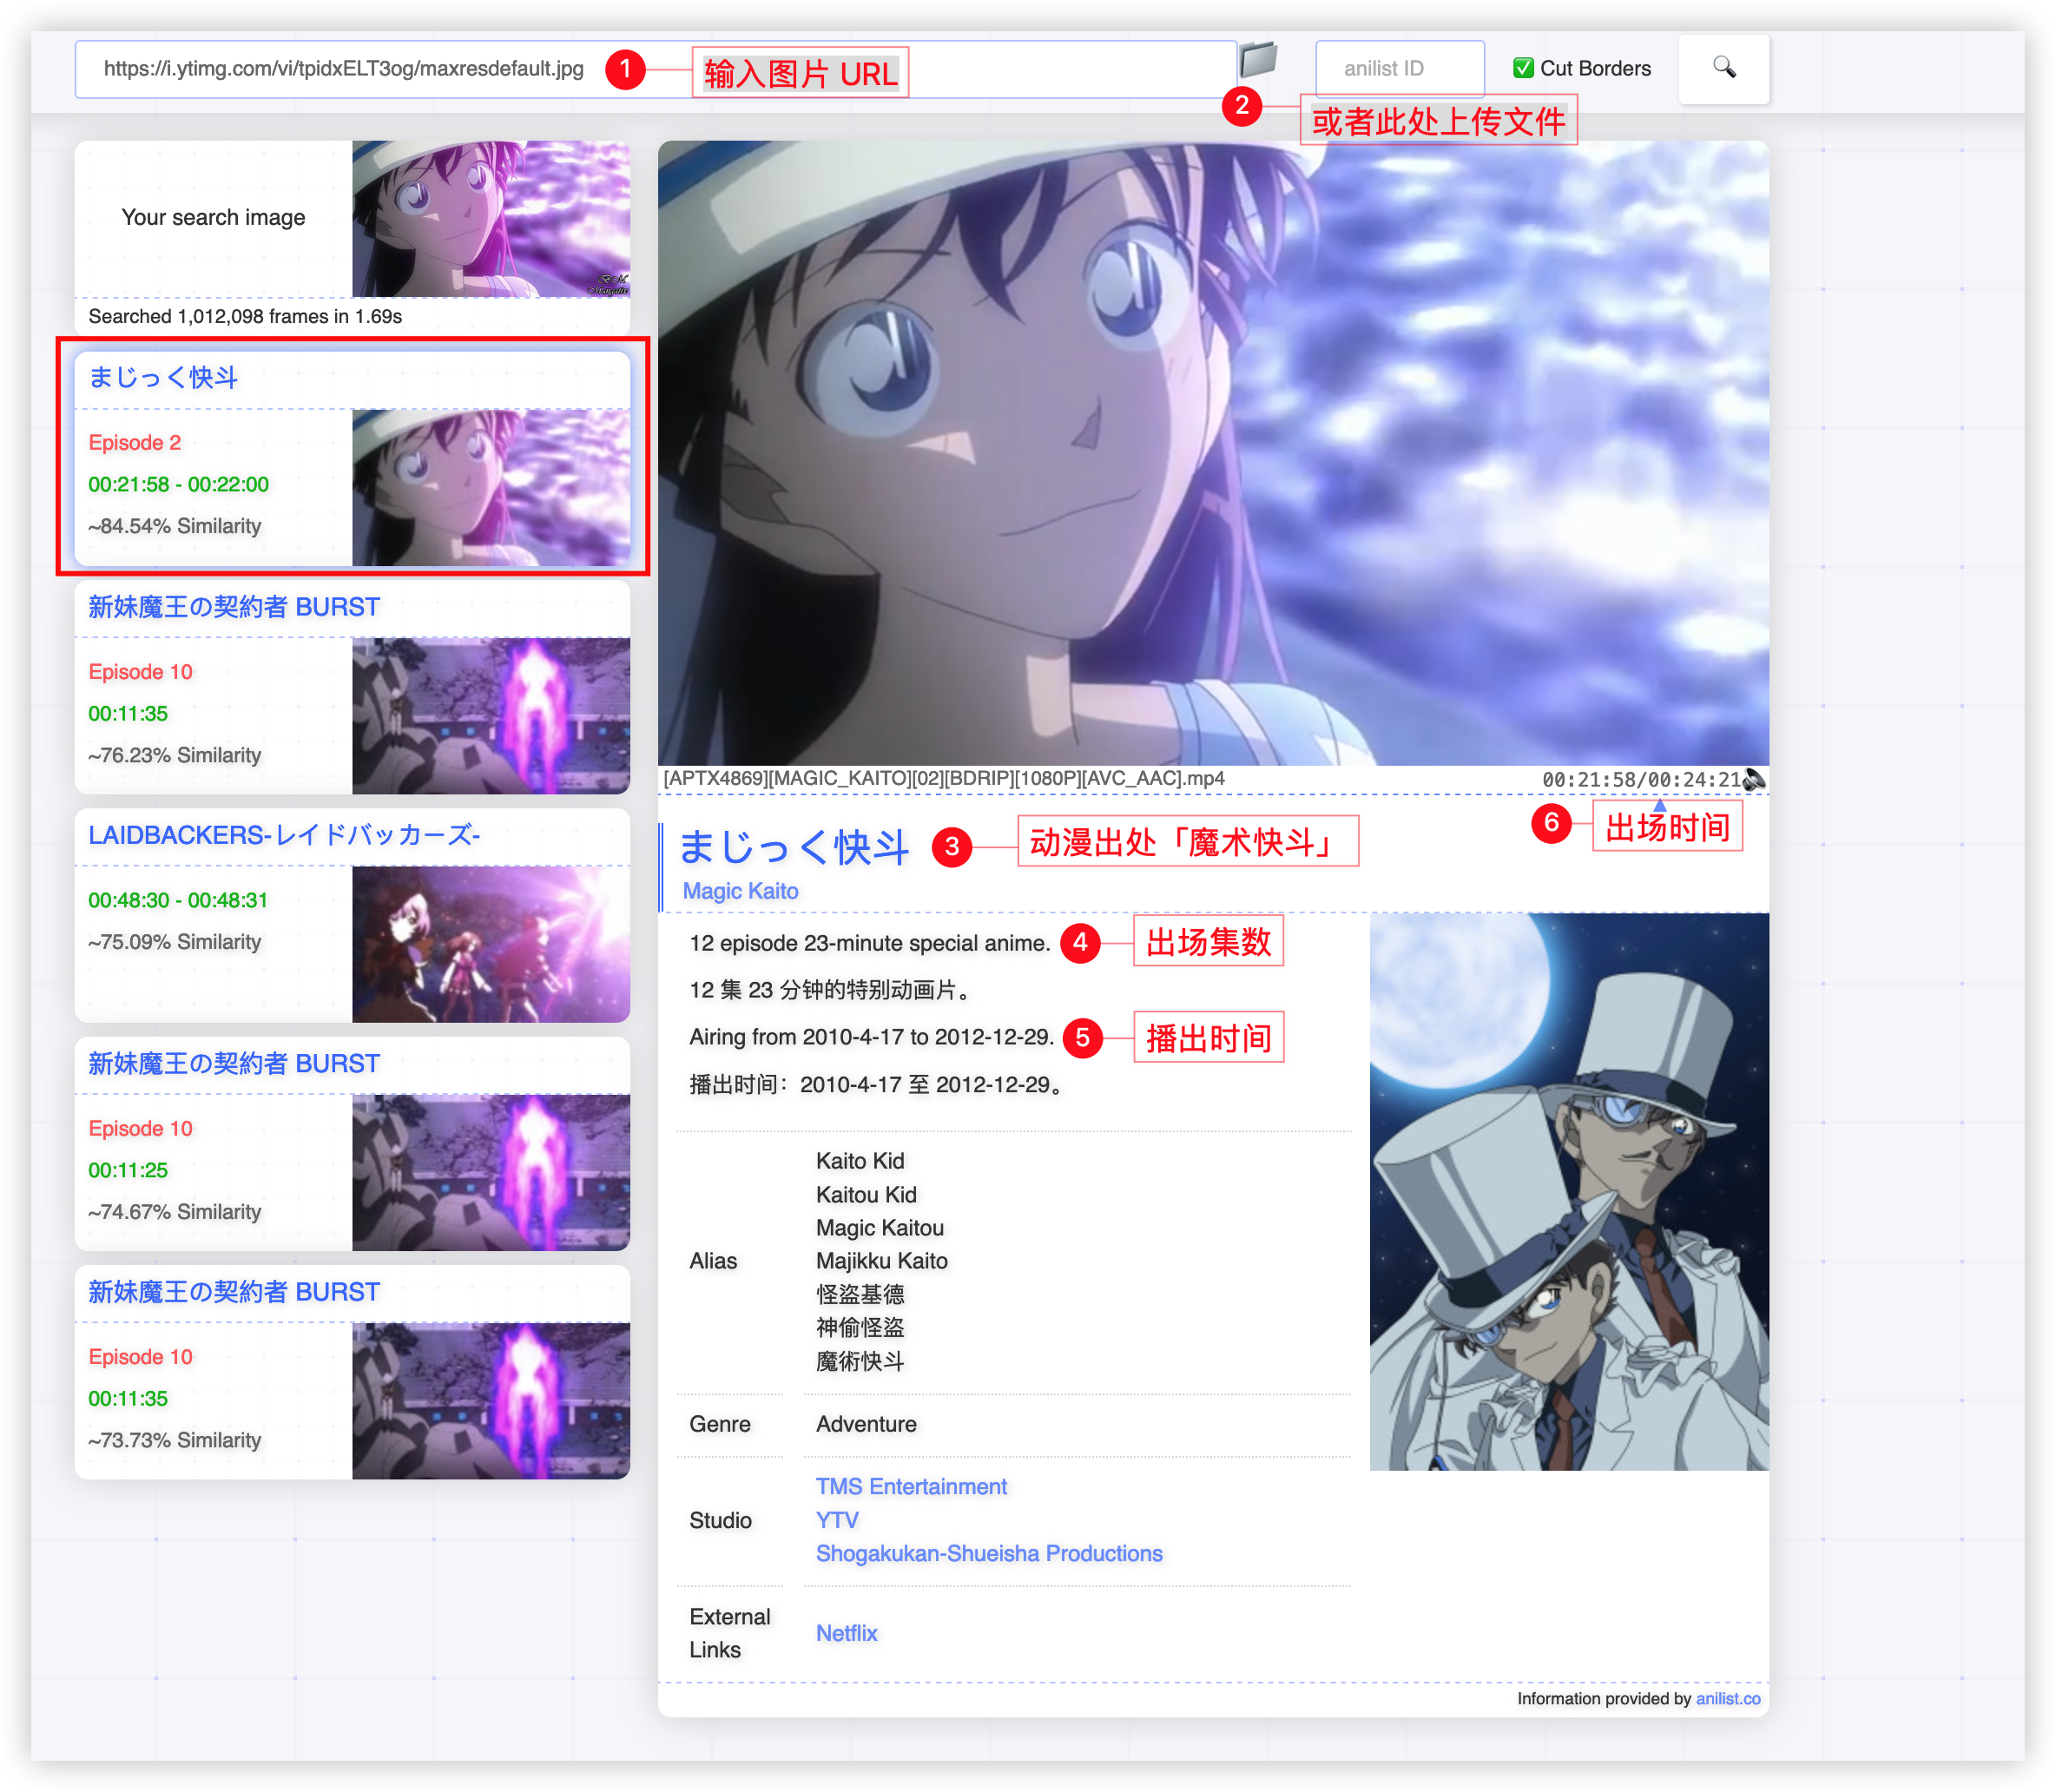Open Shogakukan-Shueisha Productions link

988,1553
